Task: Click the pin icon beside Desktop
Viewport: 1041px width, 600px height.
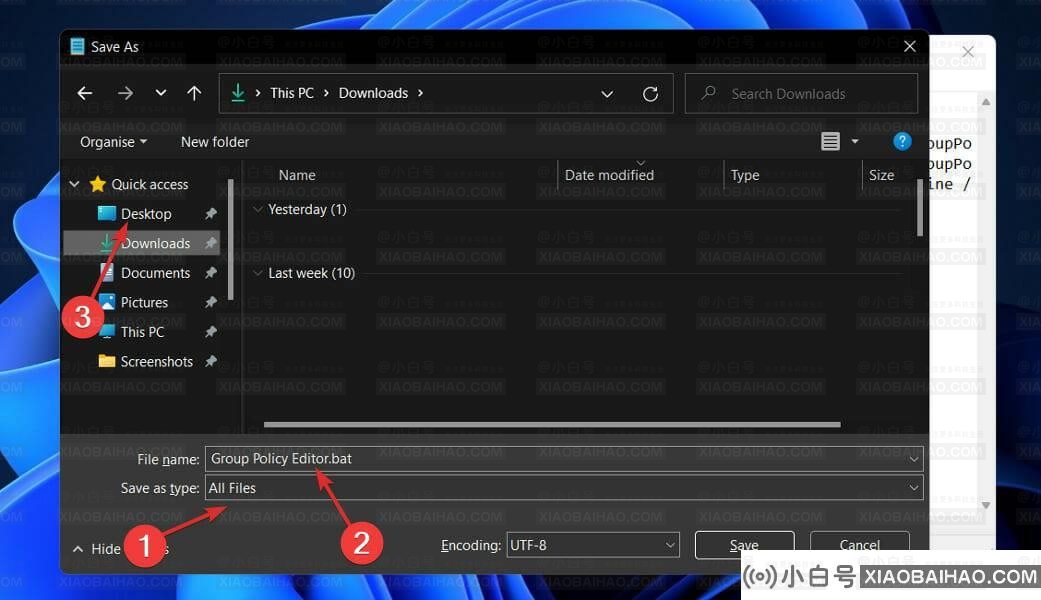Action: point(210,214)
